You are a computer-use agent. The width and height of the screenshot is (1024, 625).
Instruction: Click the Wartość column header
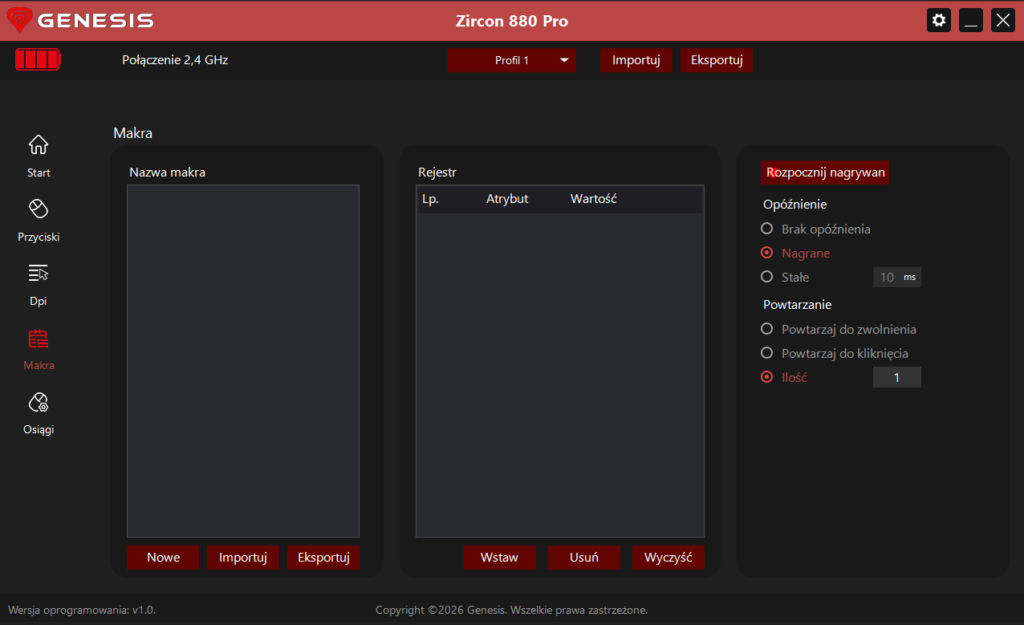pos(593,199)
